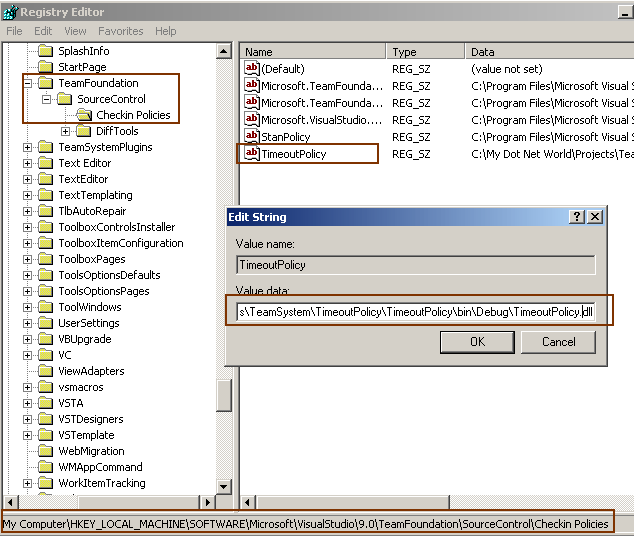This screenshot has height=536, width=634.
Task: Collapse the TeamFoundation tree node
Action: point(27,83)
